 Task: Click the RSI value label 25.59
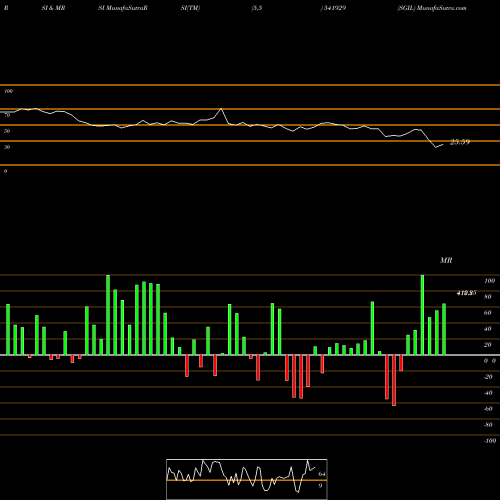click(460, 142)
